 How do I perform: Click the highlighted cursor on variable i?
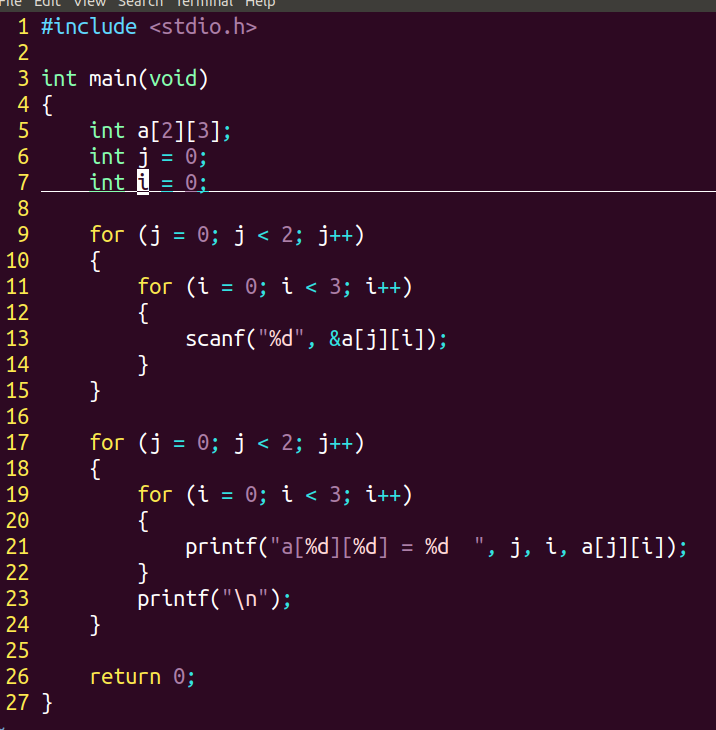[x=143, y=182]
